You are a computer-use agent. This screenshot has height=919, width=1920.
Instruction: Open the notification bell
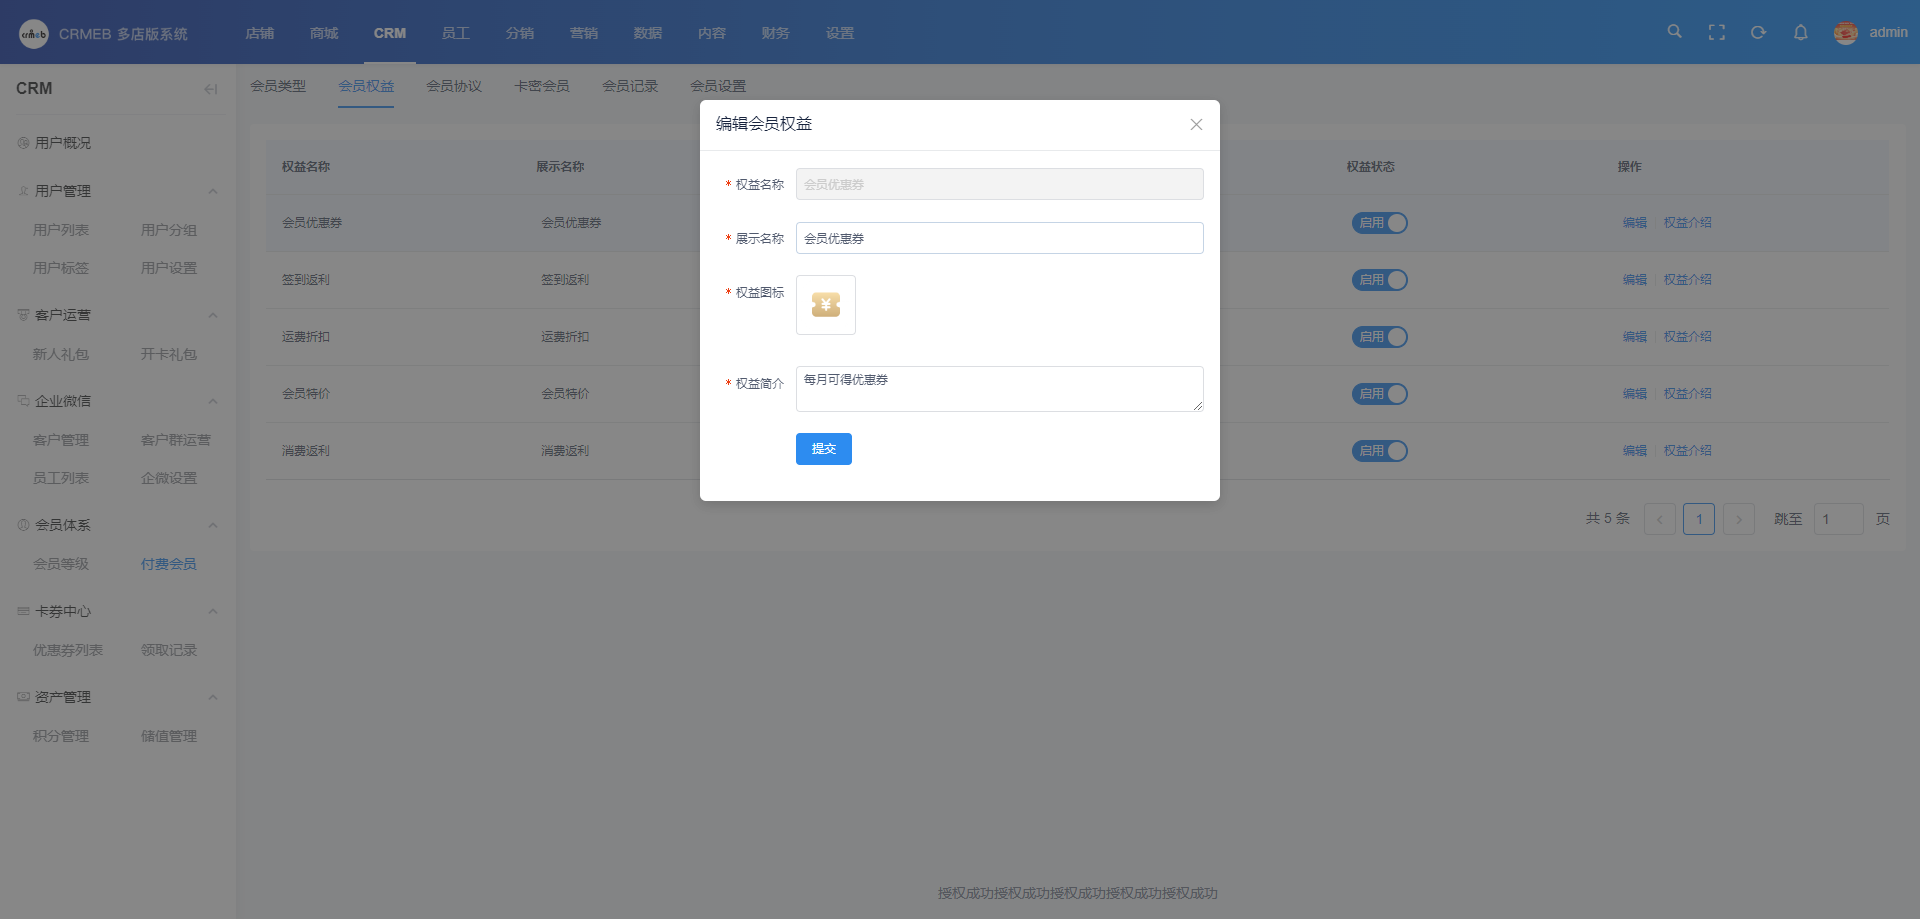coord(1800,33)
